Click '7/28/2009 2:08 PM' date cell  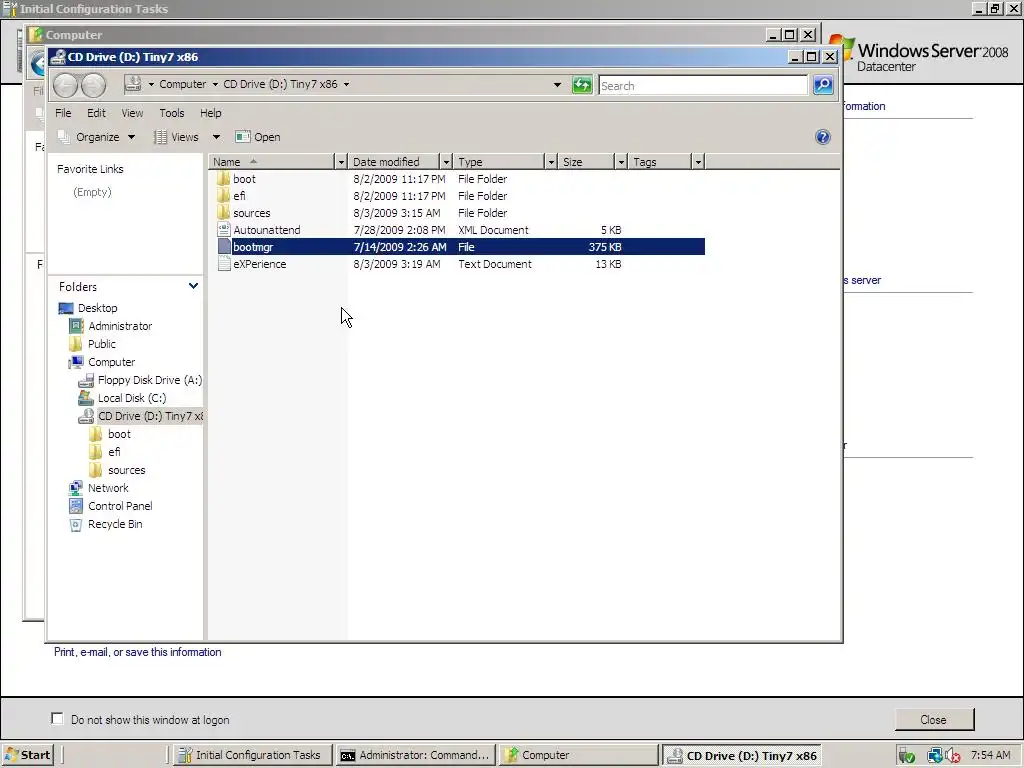click(x=399, y=230)
